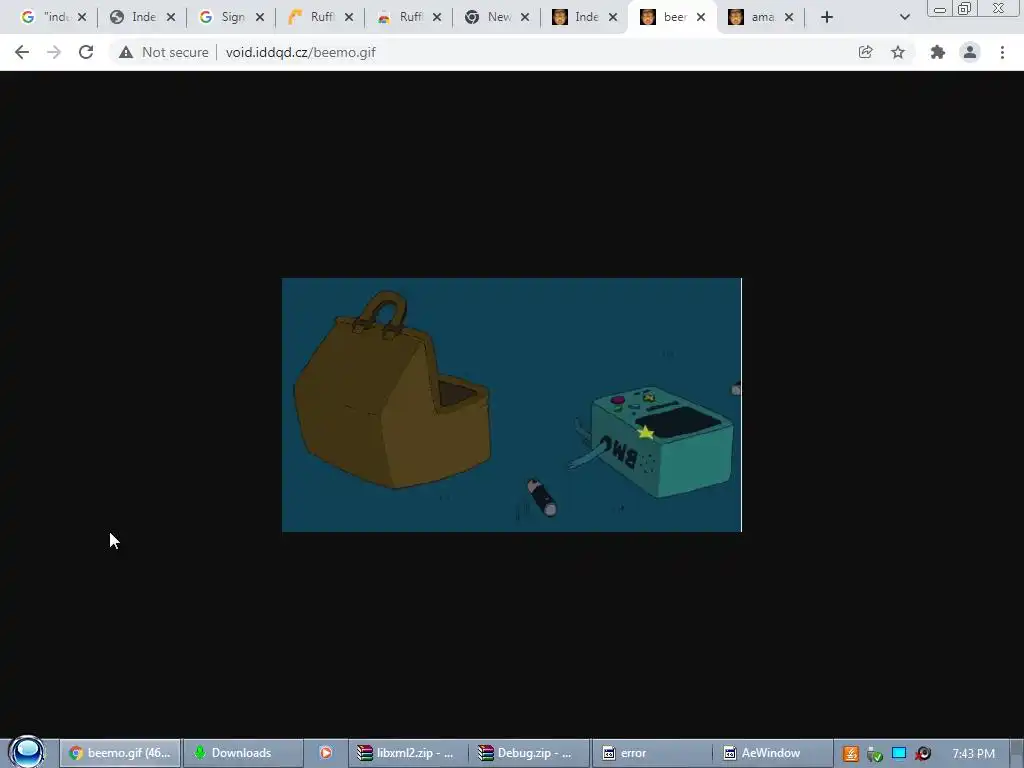Open Chrome three-dot menu
1024x768 pixels.
[x=1002, y=52]
